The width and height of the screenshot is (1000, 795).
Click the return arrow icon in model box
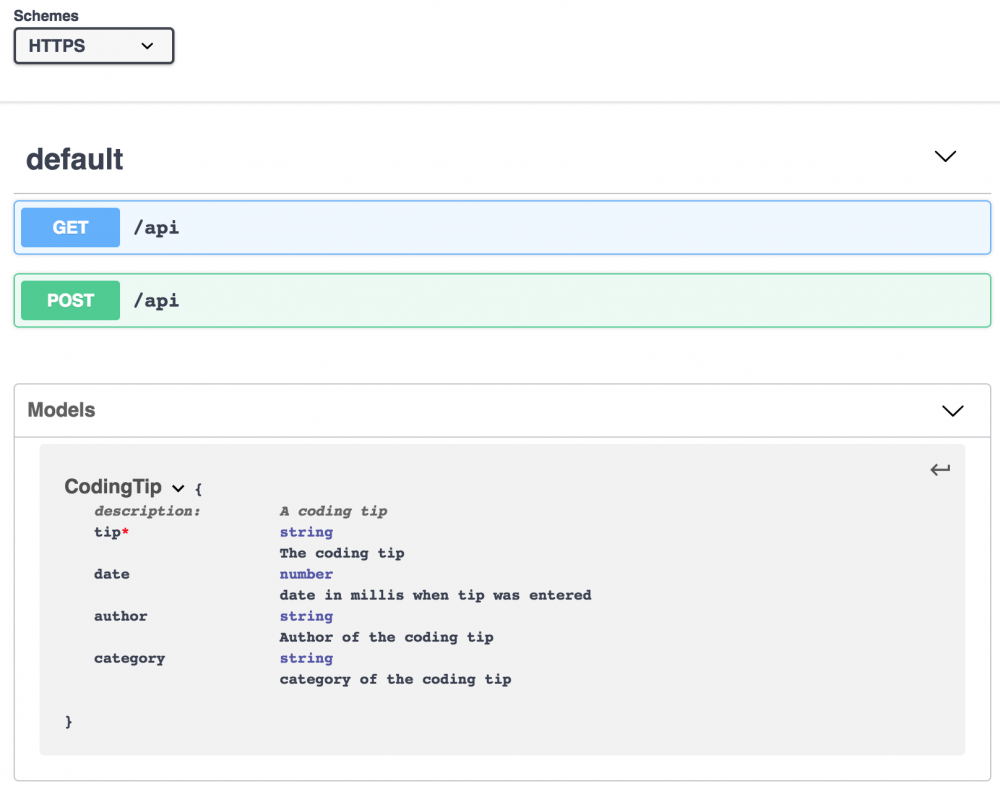[940, 470]
